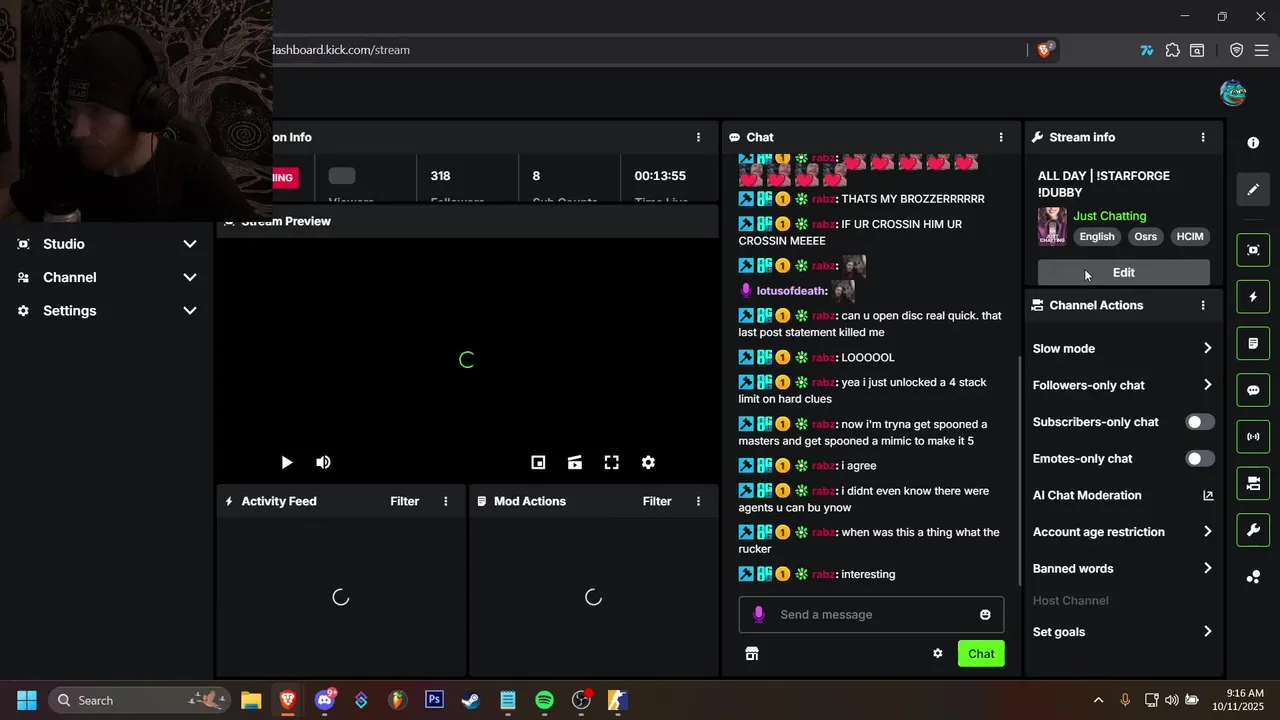Open Account age restriction options
Image resolution: width=1280 pixels, height=720 pixels.
pos(1123,532)
